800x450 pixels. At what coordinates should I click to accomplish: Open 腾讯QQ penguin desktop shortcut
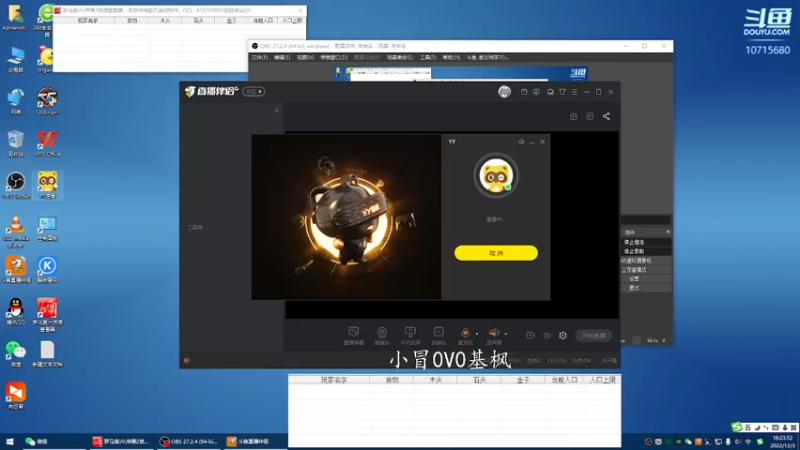click(16, 311)
